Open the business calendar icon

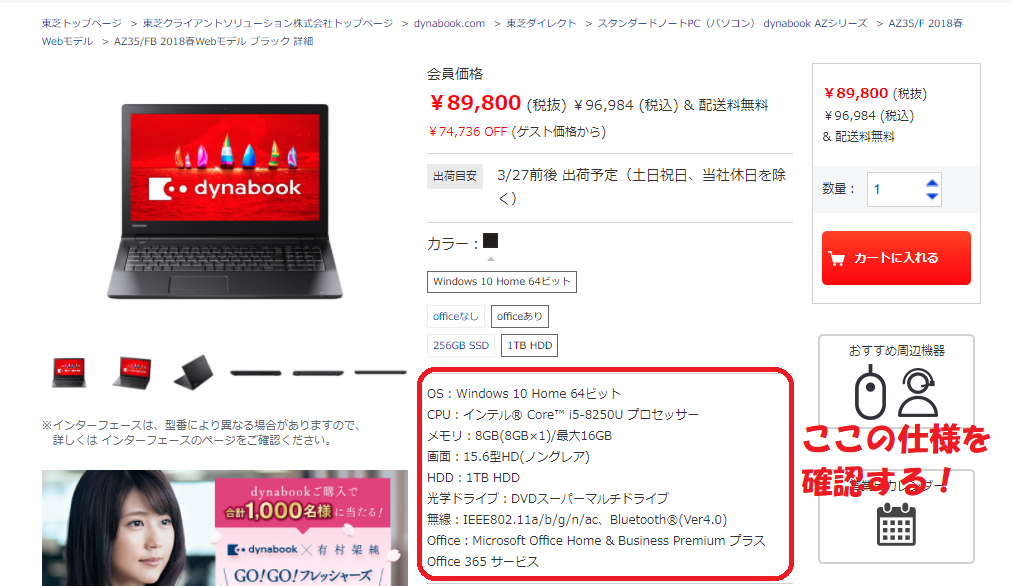pos(896,523)
